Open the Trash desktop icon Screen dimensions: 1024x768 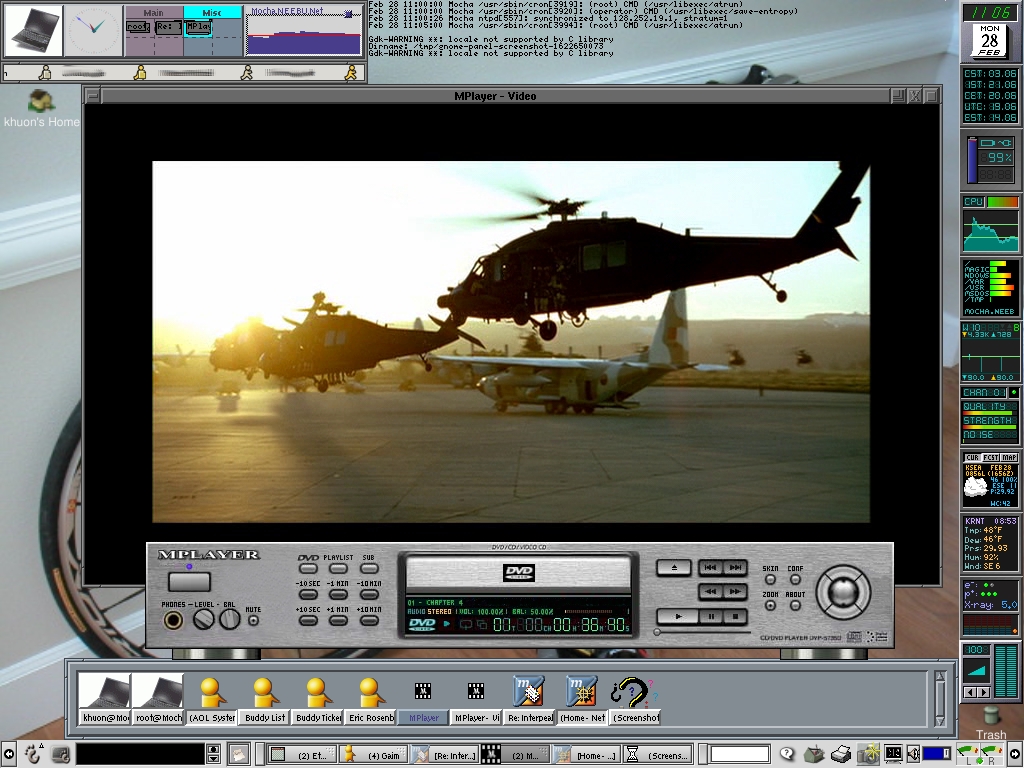[x=991, y=722]
